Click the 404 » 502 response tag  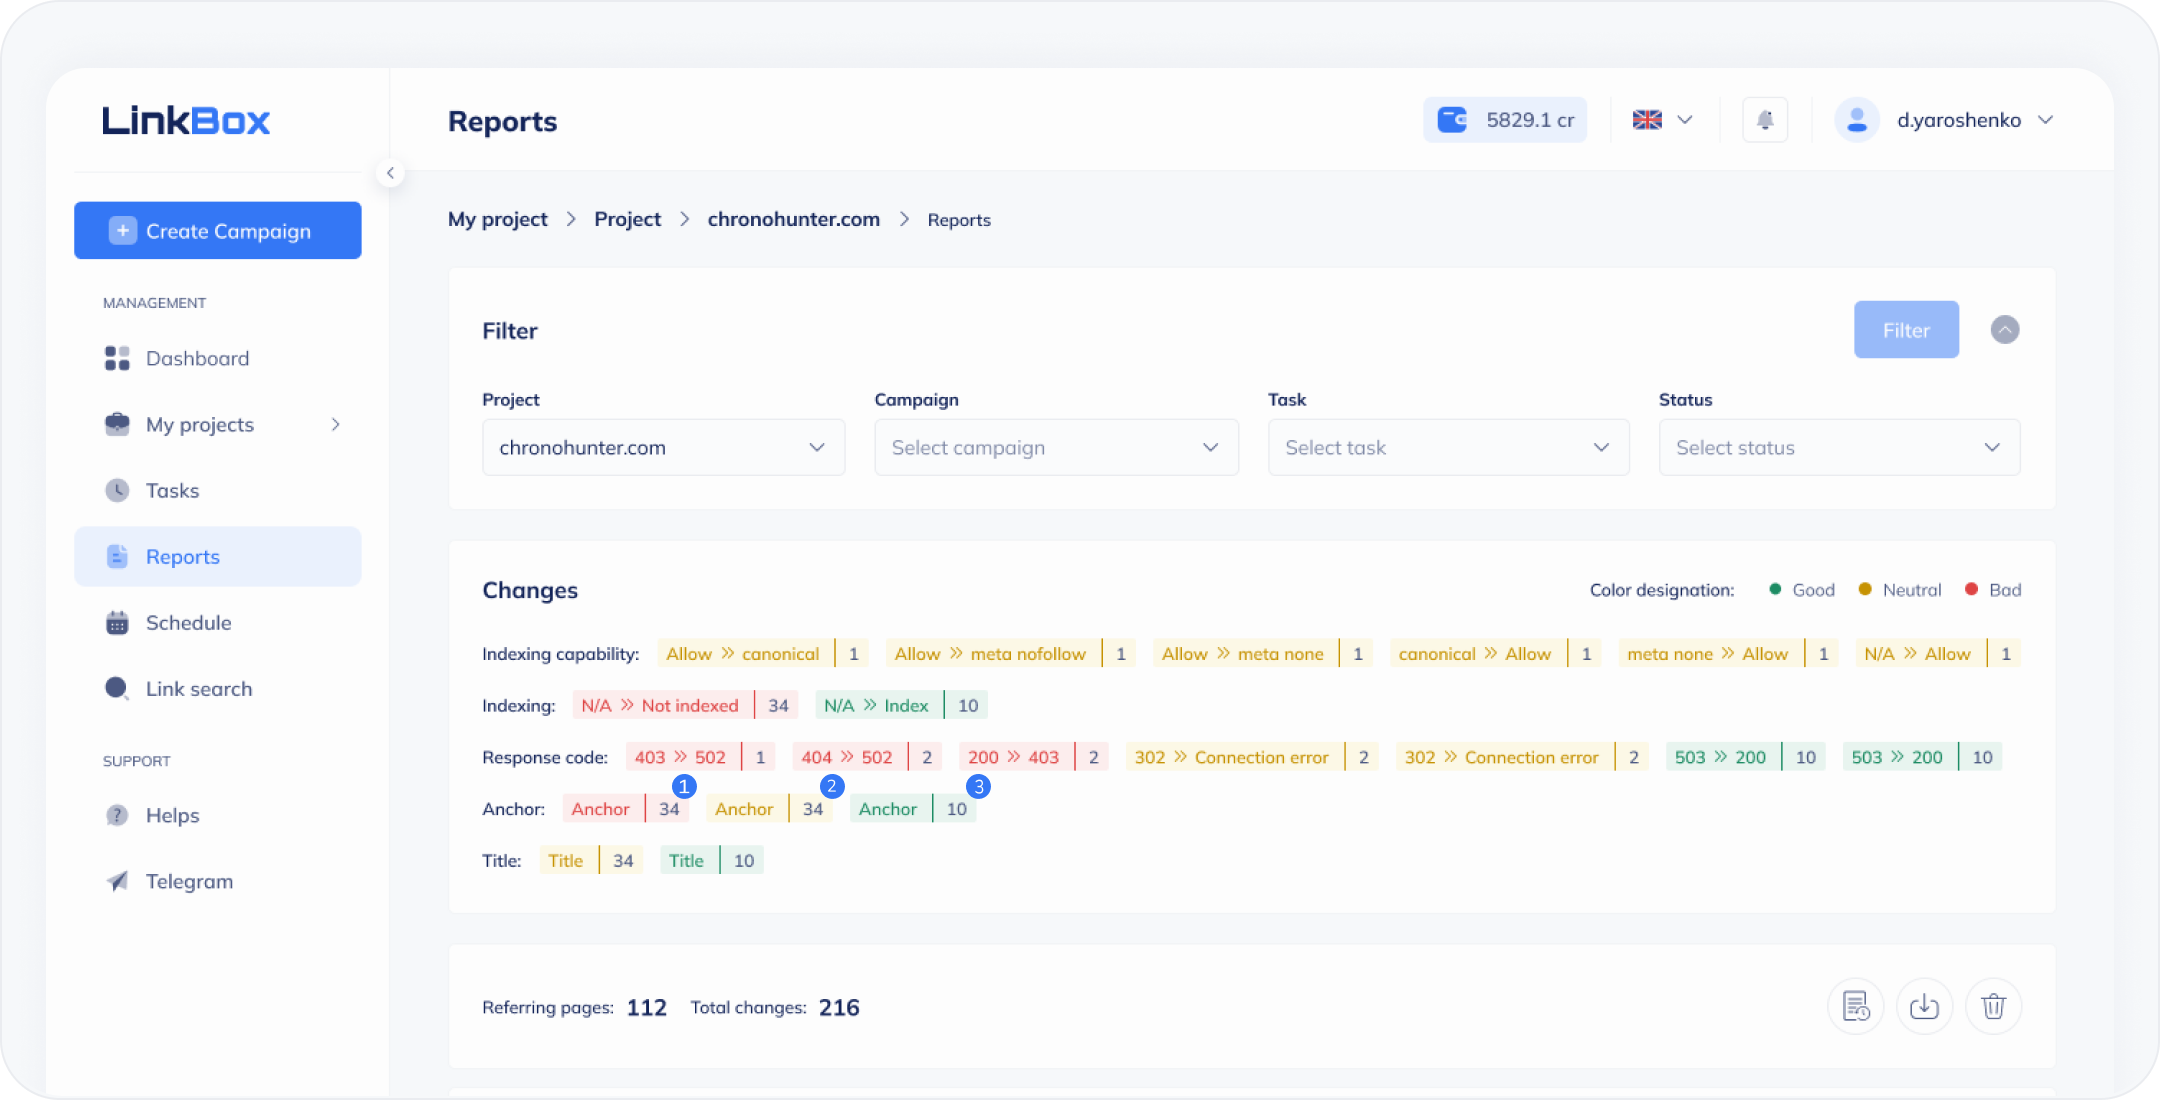(x=868, y=757)
